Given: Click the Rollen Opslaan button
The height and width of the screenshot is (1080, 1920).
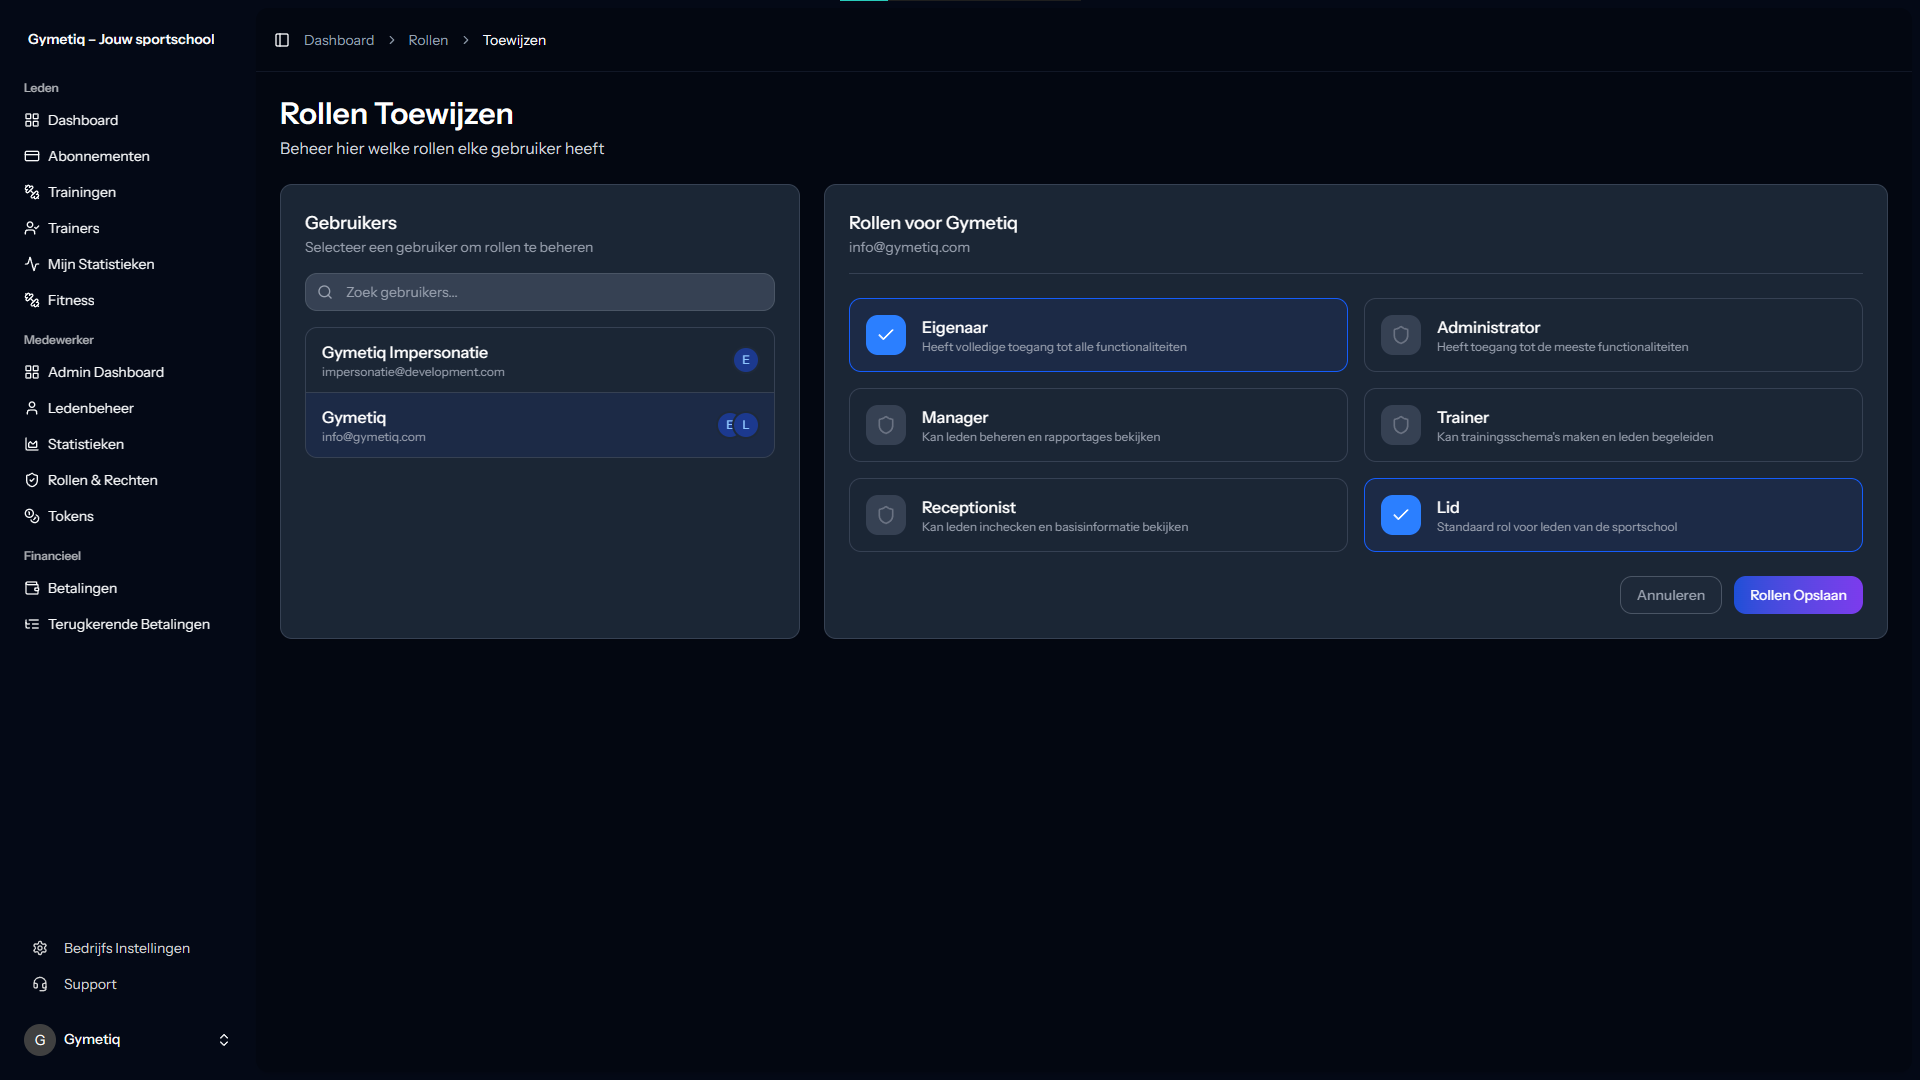Looking at the screenshot, I should [x=1798, y=595].
